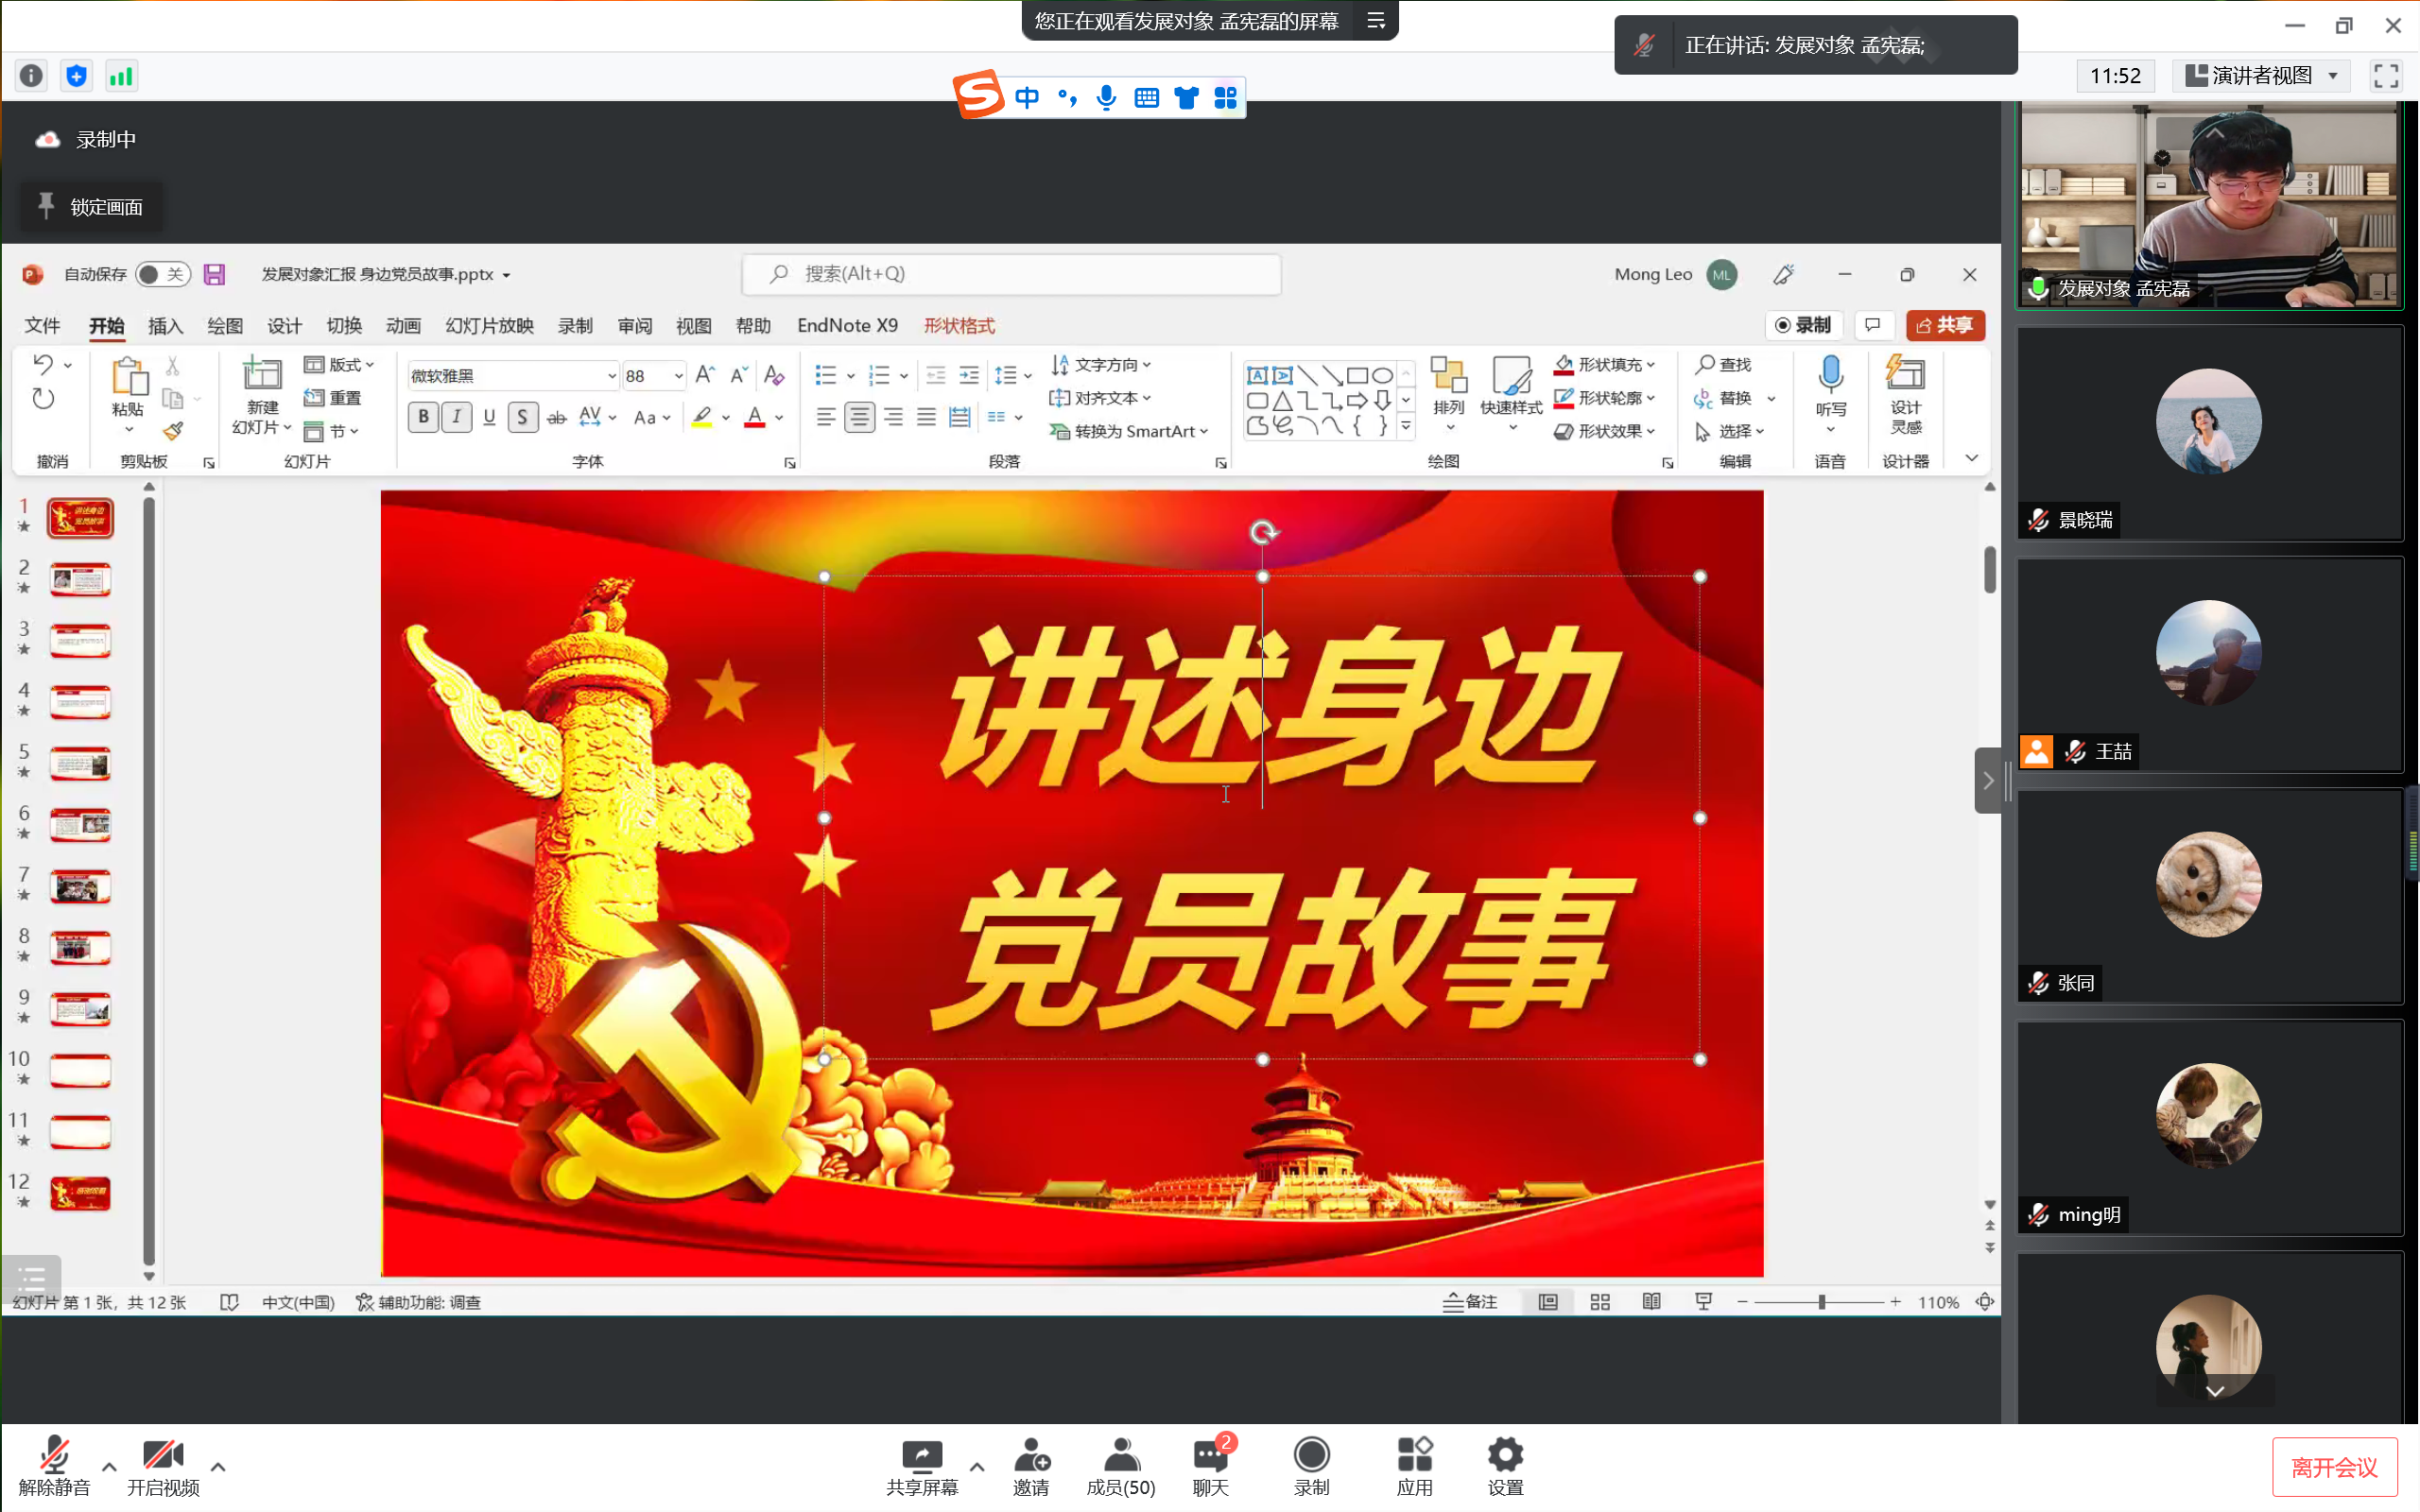Open the Designer ideas icon
This screenshot has width=2420, height=1512.
pos(1905,376)
